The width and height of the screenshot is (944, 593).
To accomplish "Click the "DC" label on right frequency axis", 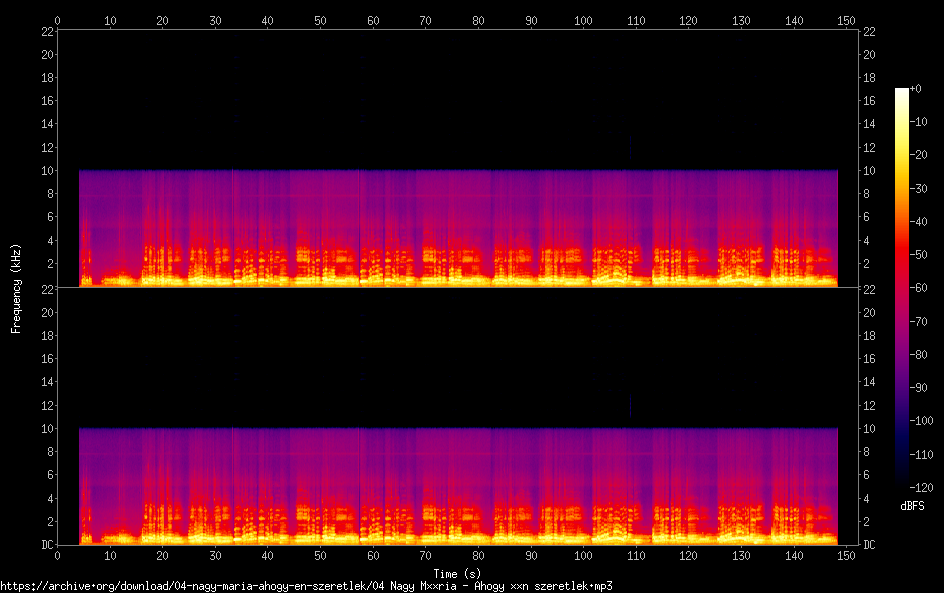I will point(869,545).
